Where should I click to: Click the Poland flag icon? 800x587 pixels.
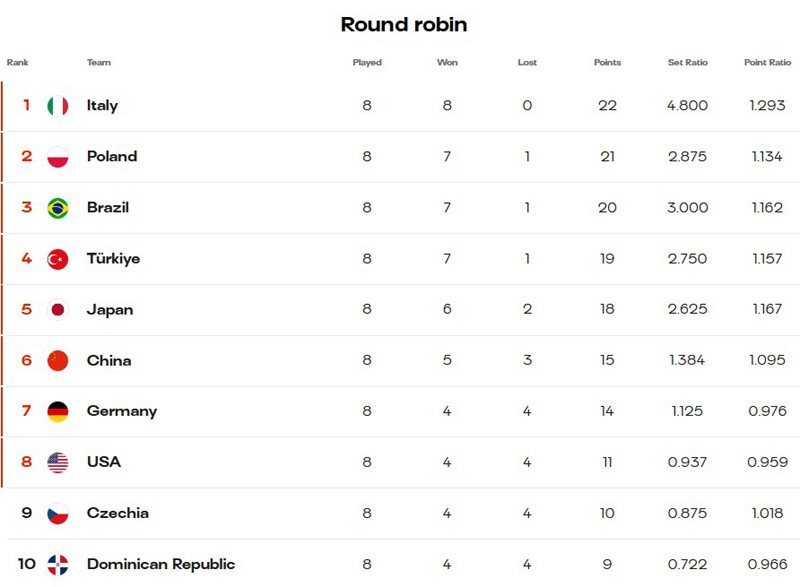(58, 157)
